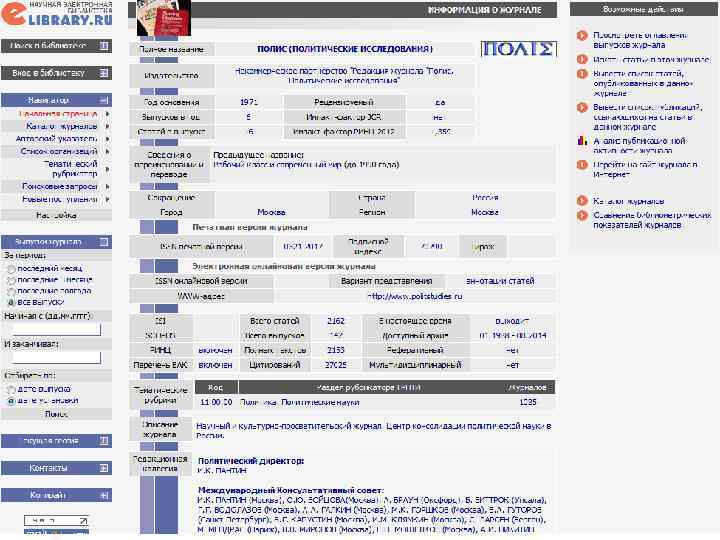The image size is (720, 540).
Task: Open 'Новые поступления' navigator item
Action: [60, 199]
